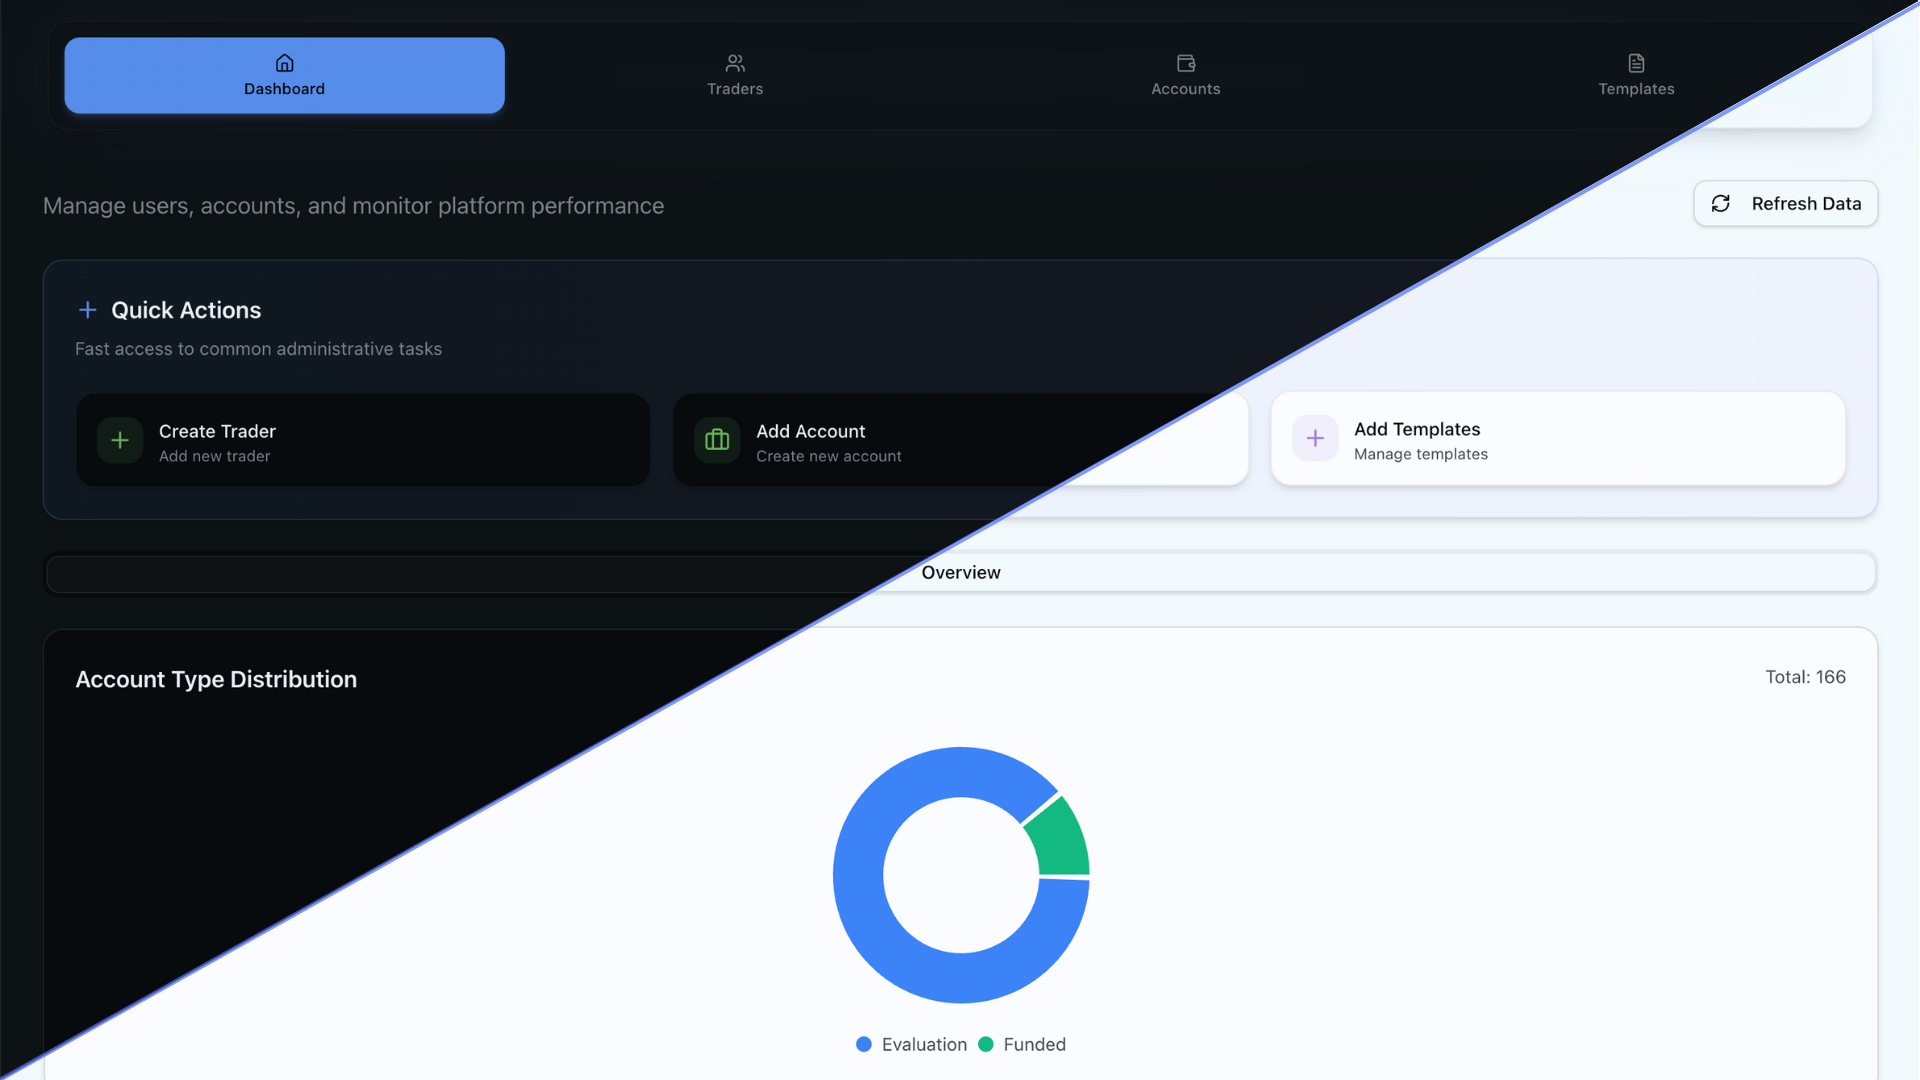Screen dimensions: 1920x1080
Task: Click the Accounts wallet icon
Action: pyautogui.click(x=1185, y=62)
